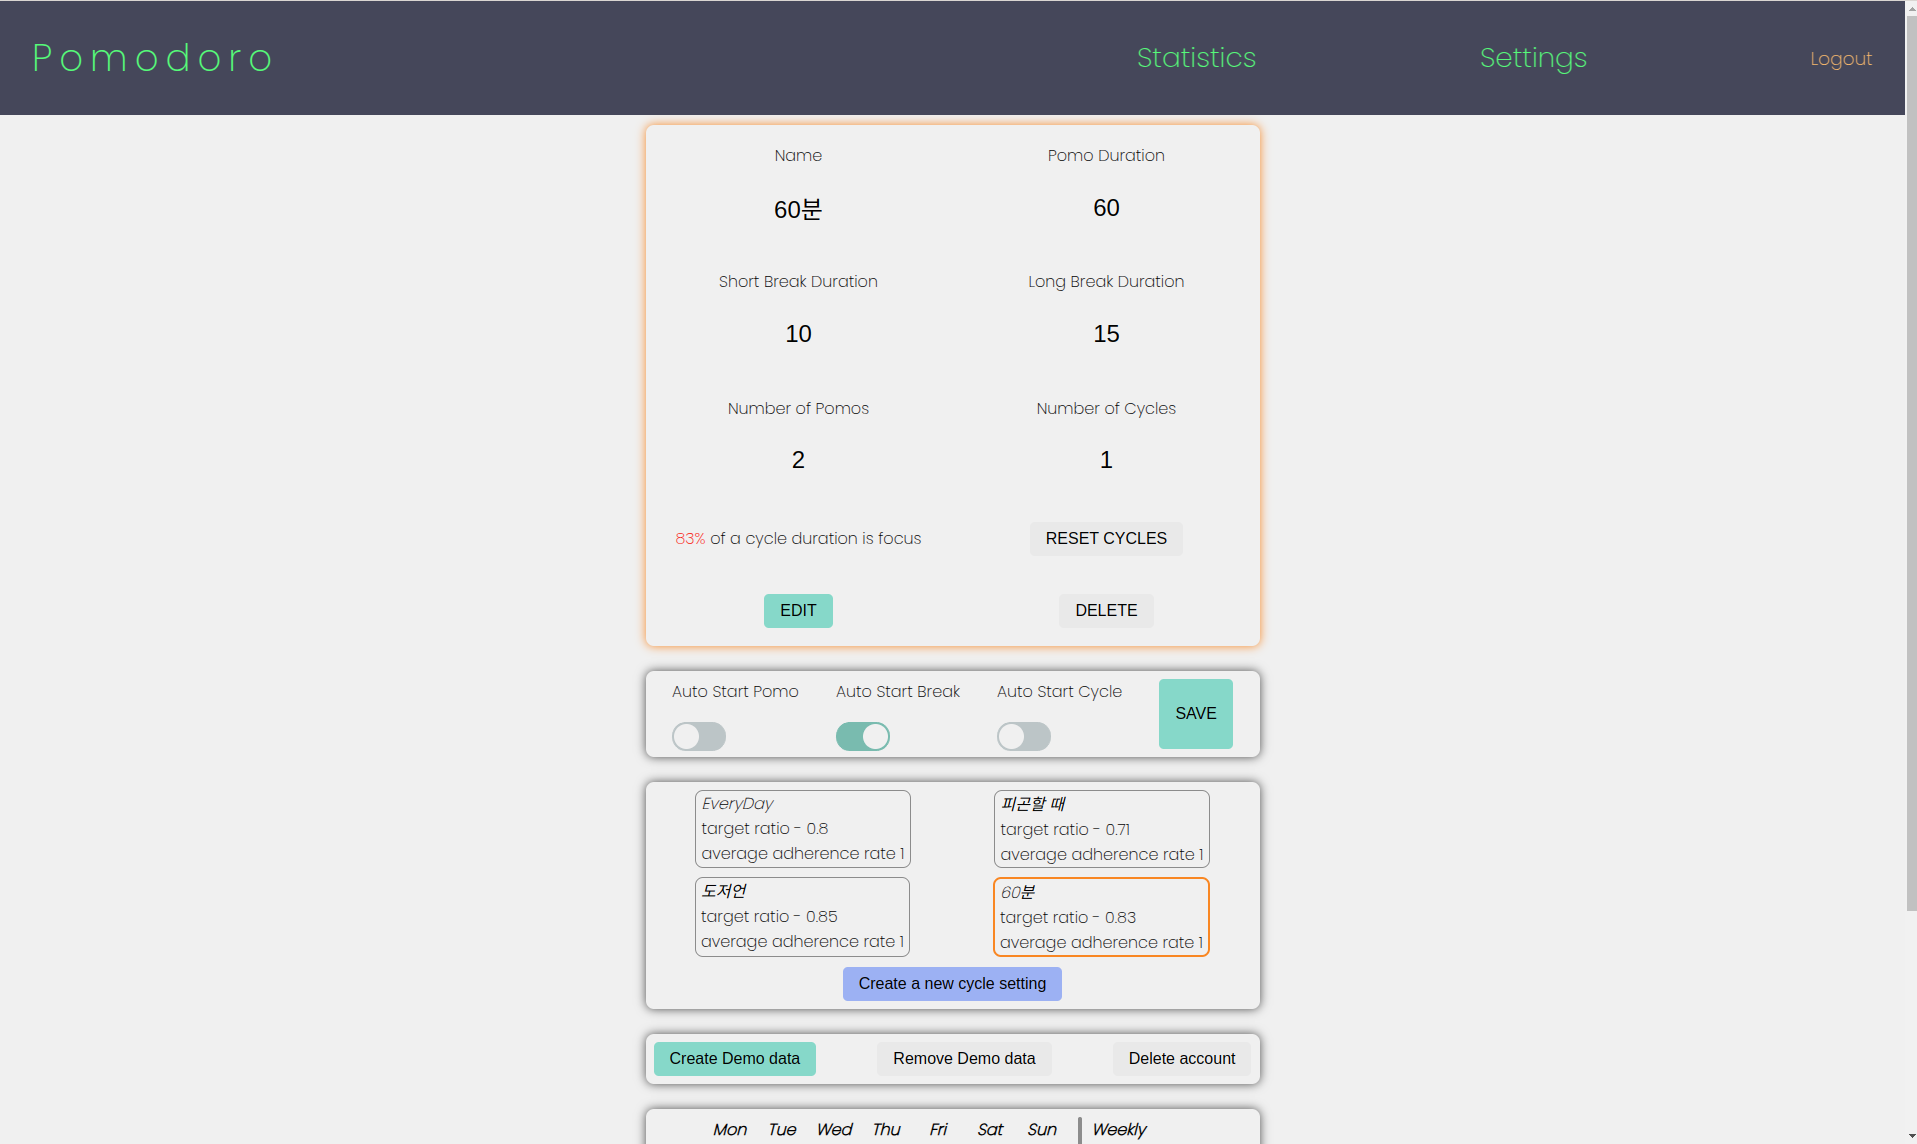Image resolution: width=1917 pixels, height=1144 pixels.
Task: Click Create a new cycle setting
Action: coord(951,983)
